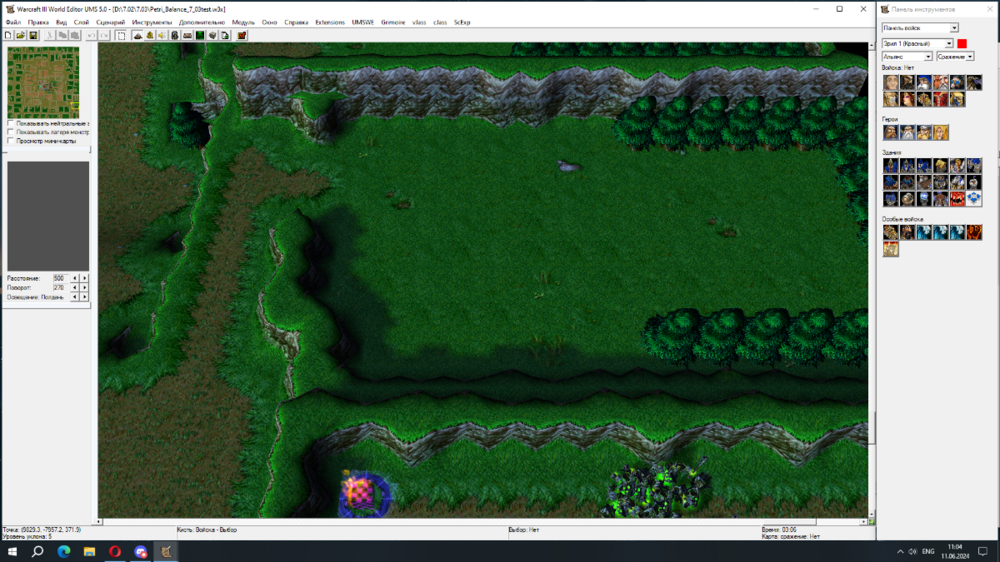This screenshot has width=1000, height=562.
Task: Click the selection brush toolbar icon
Action: [121, 35]
